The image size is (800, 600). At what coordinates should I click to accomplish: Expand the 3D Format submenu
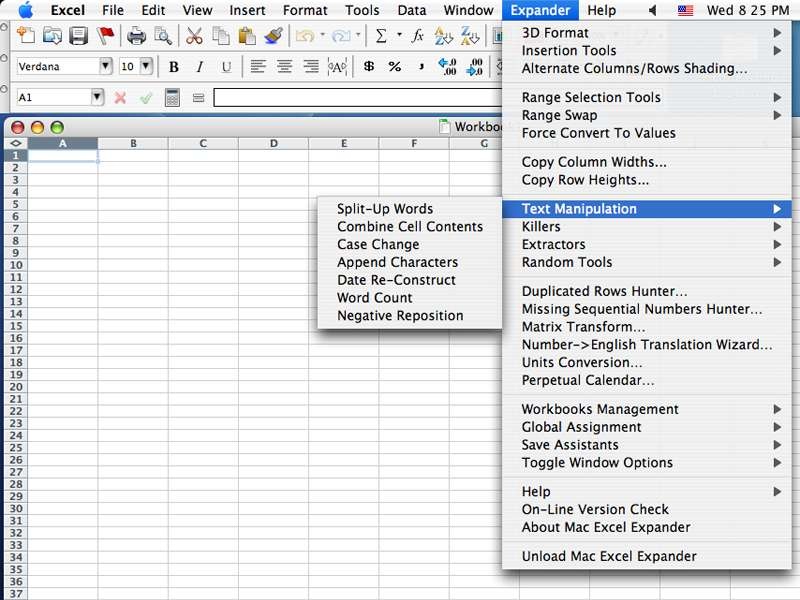pyautogui.click(x=647, y=33)
